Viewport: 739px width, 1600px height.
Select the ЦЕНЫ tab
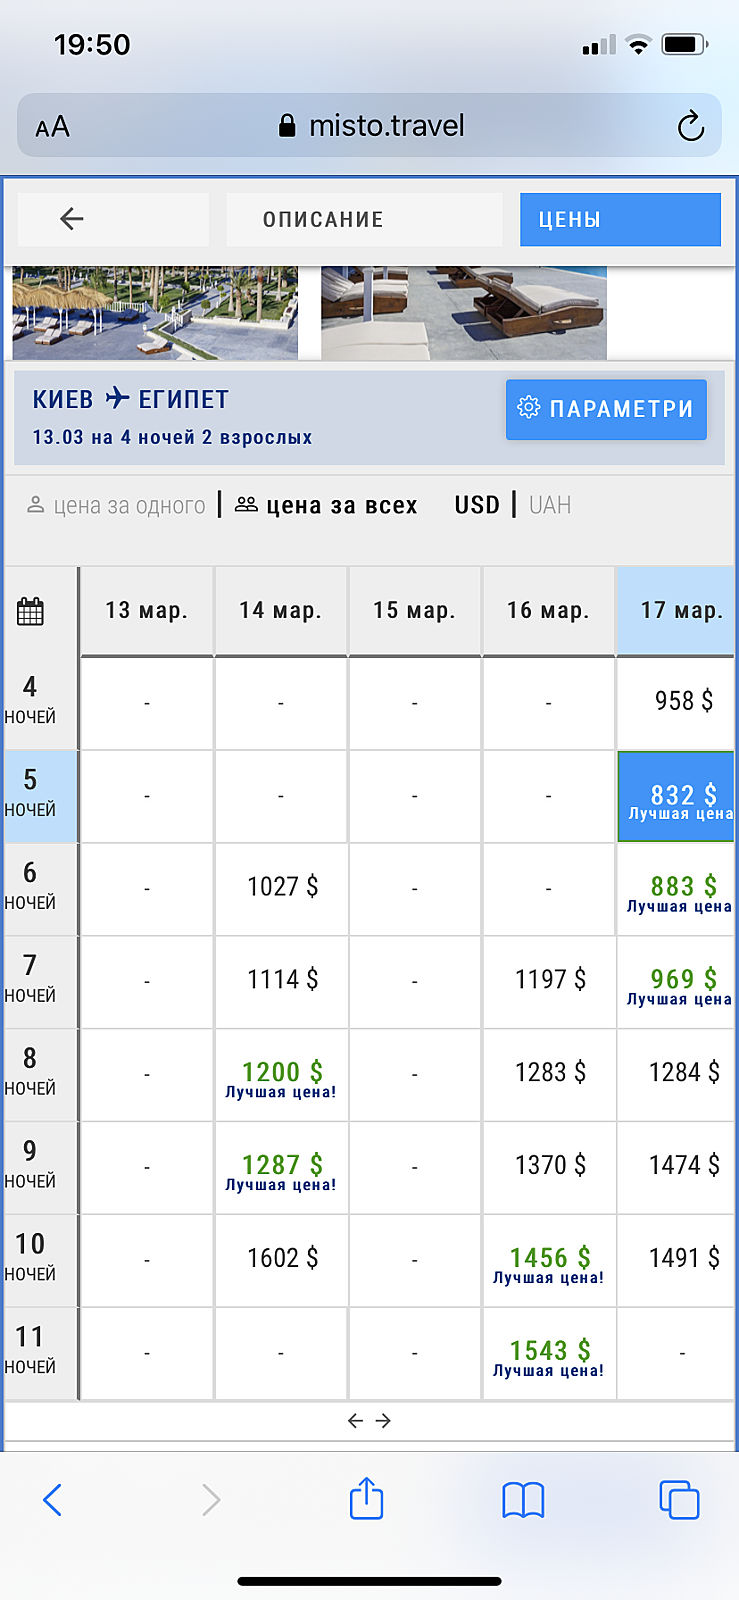coord(619,219)
